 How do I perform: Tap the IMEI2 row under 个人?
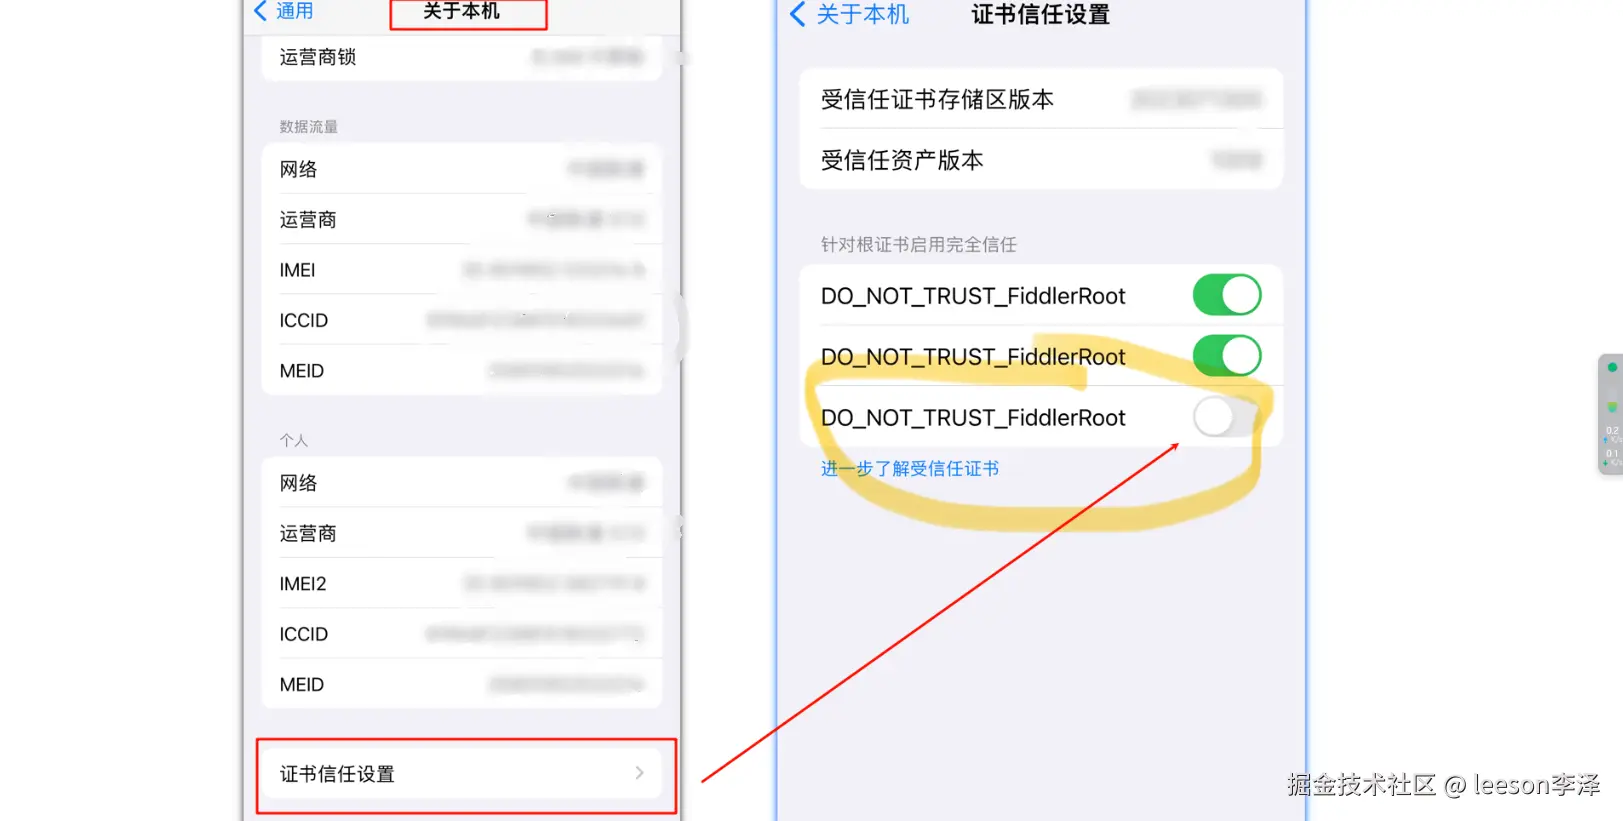coord(462,584)
